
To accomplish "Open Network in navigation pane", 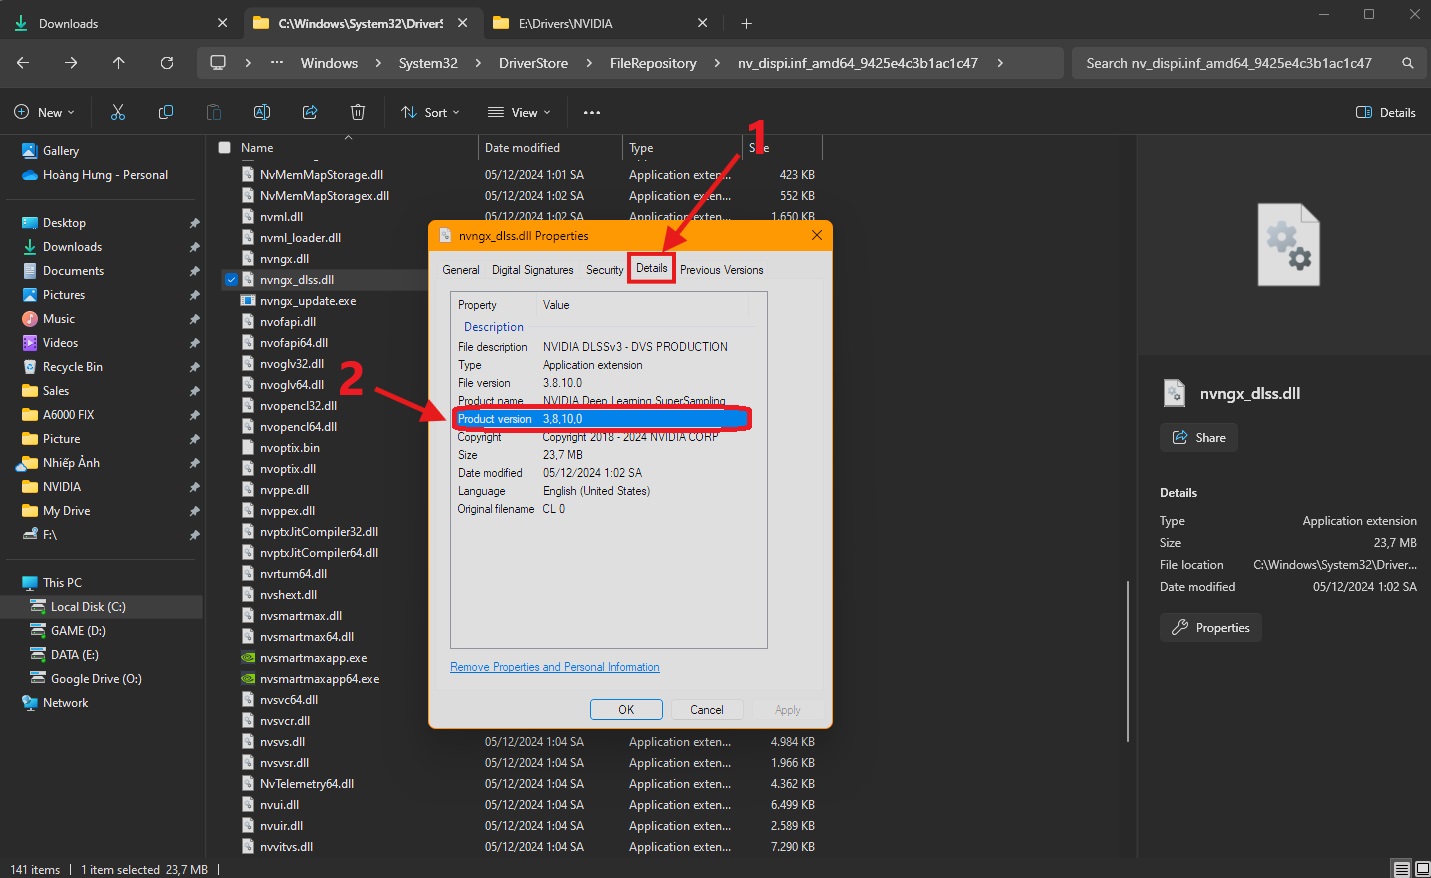I will pos(65,703).
